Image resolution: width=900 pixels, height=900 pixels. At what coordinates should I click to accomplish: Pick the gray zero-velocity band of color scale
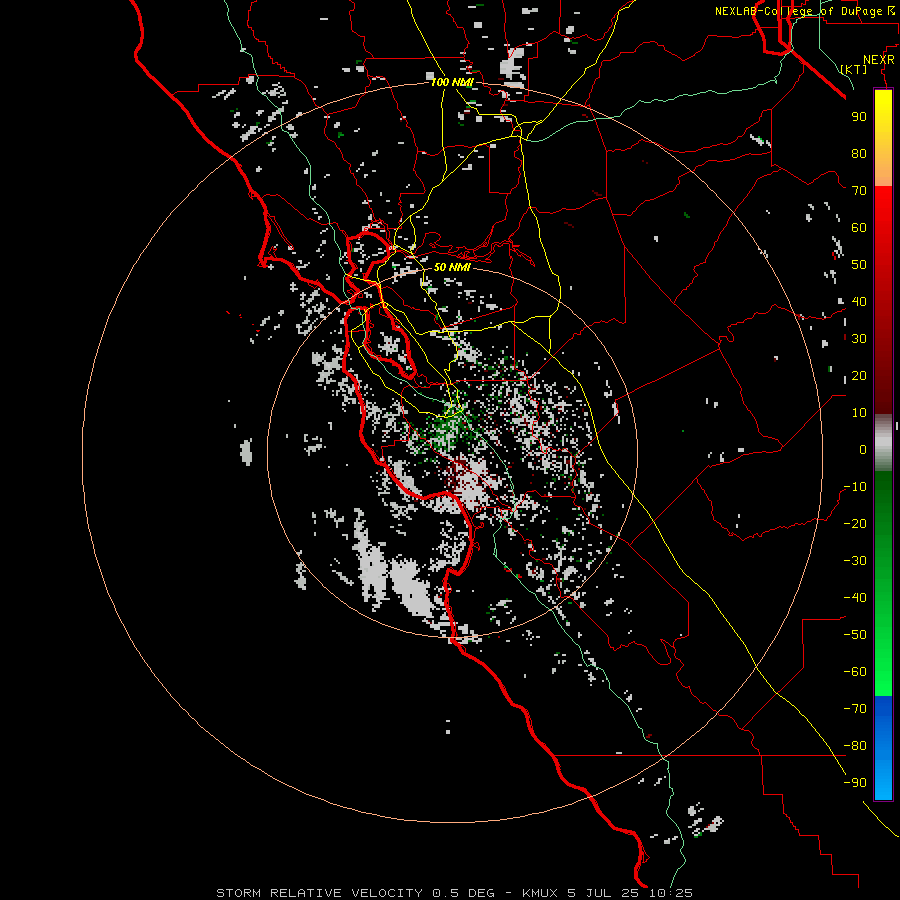(883, 443)
